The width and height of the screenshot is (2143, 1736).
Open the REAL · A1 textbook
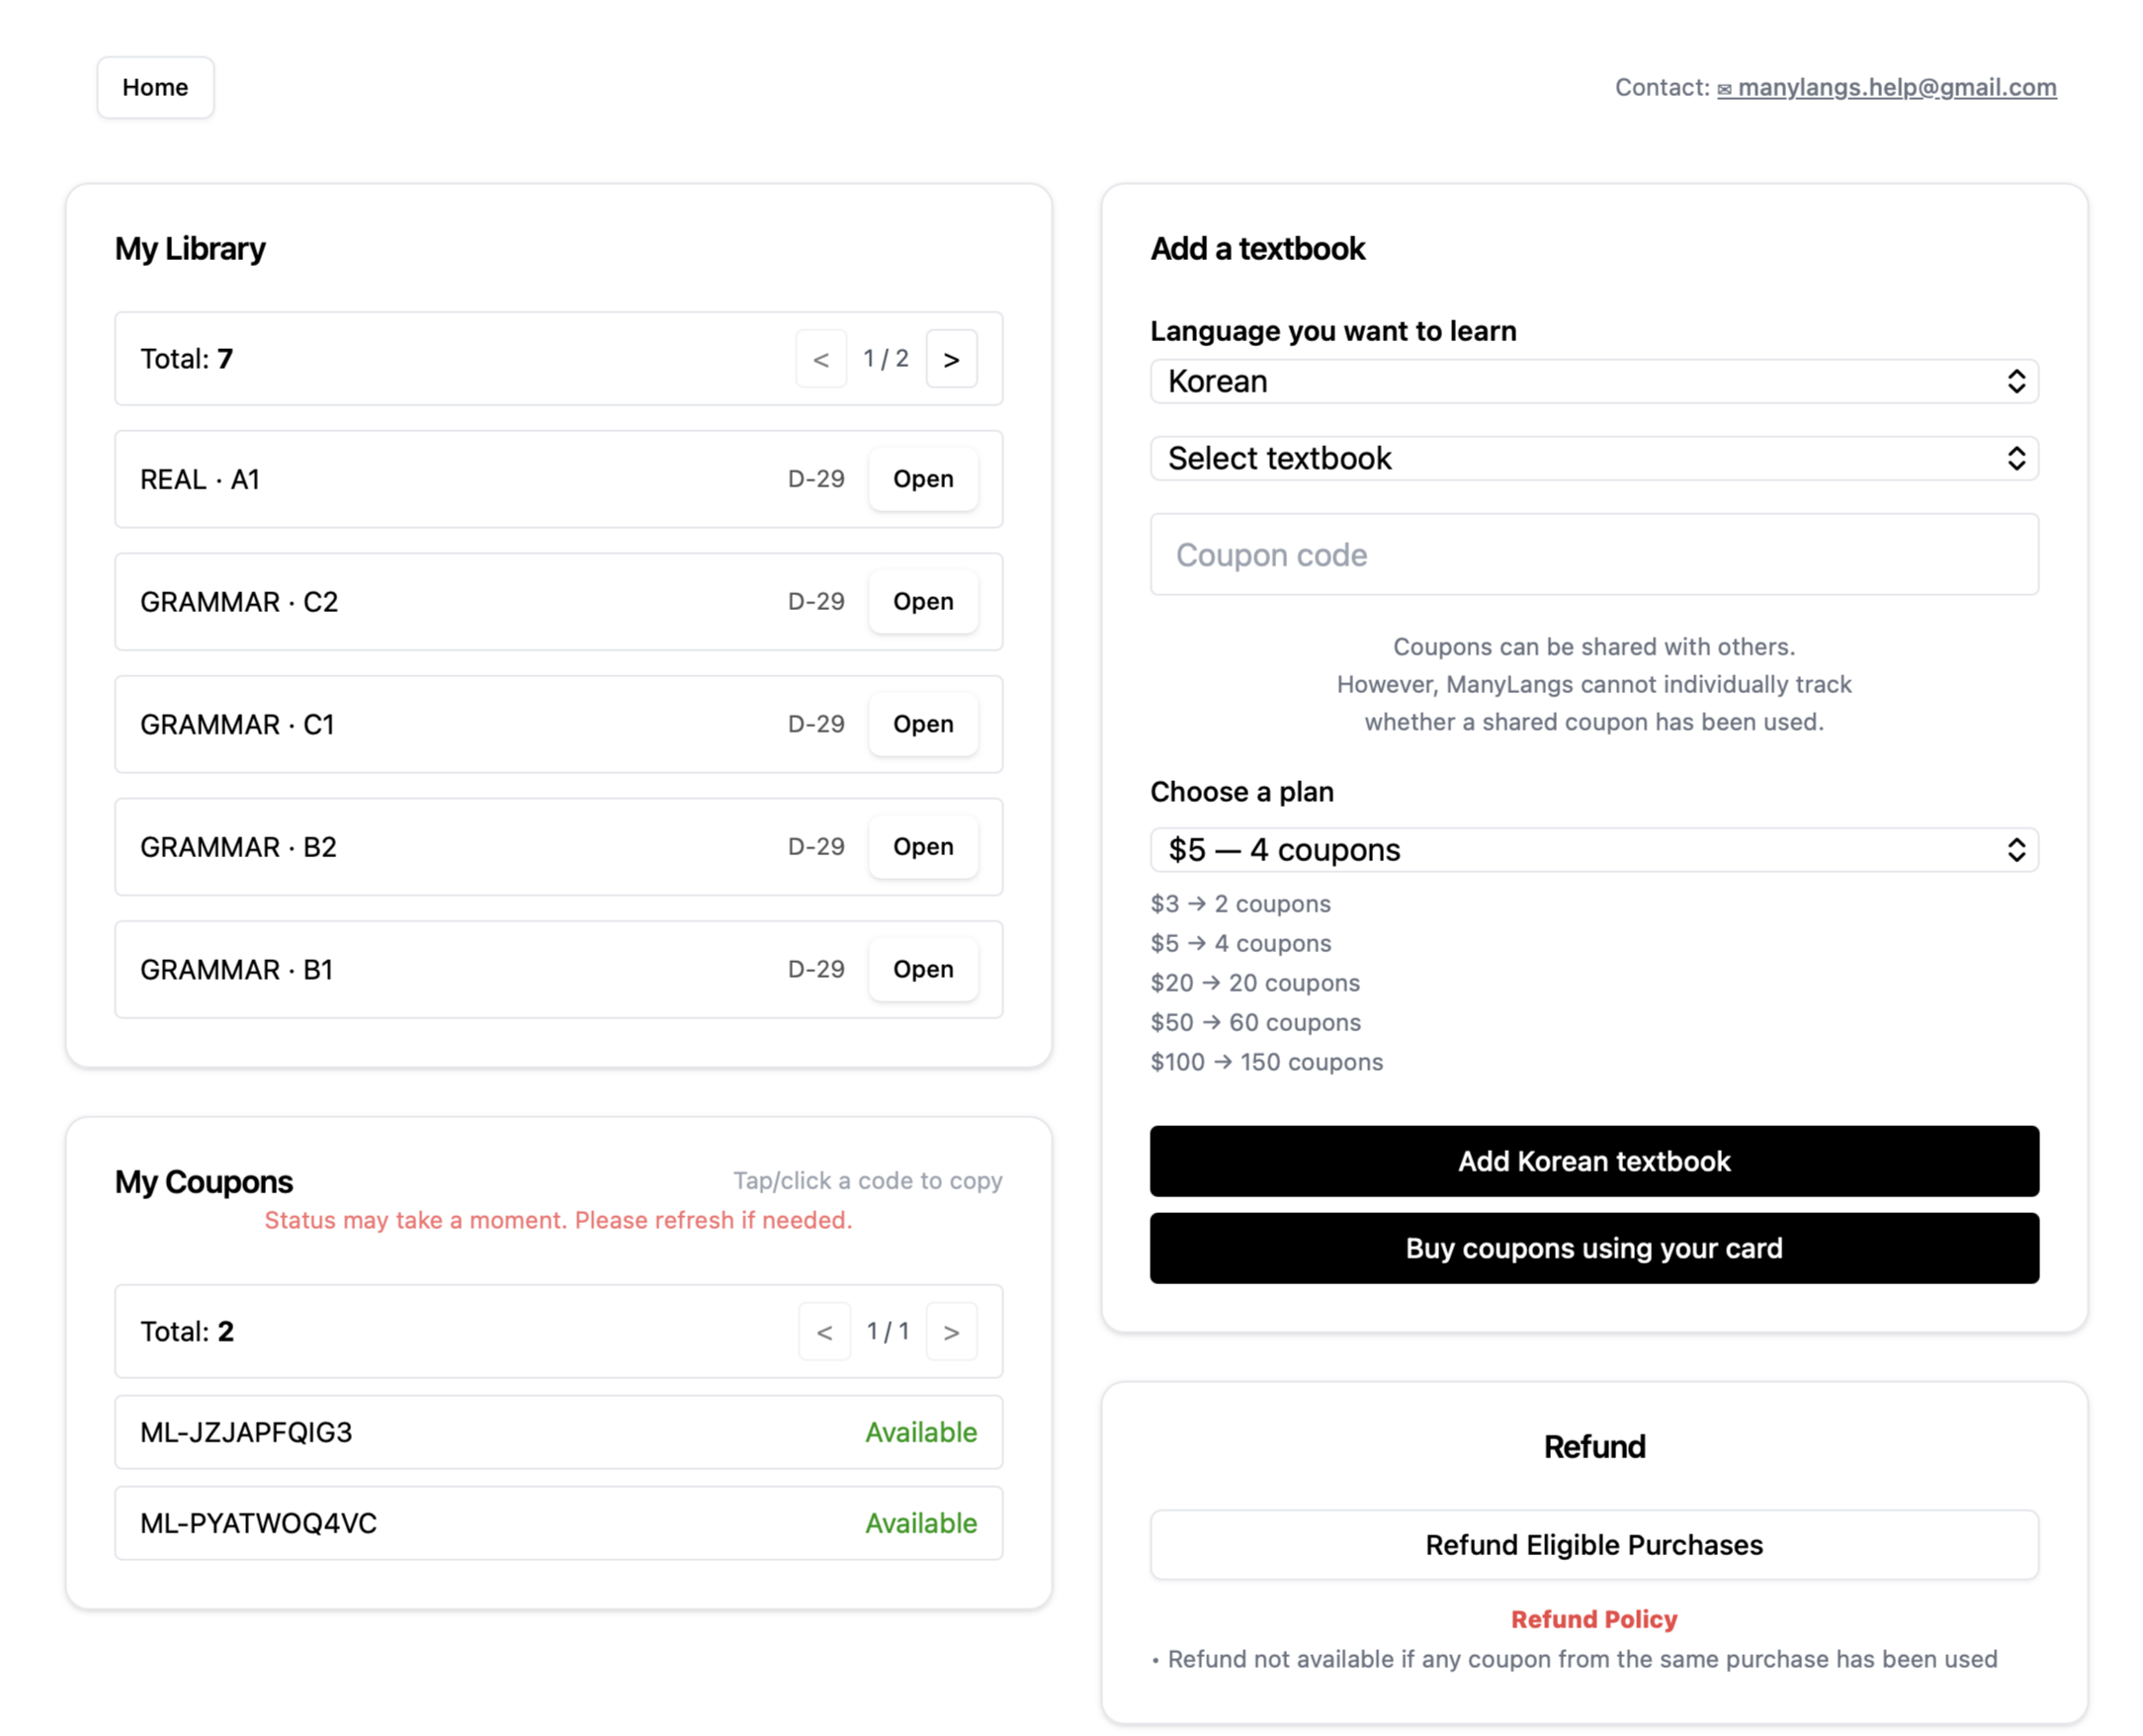(922, 479)
